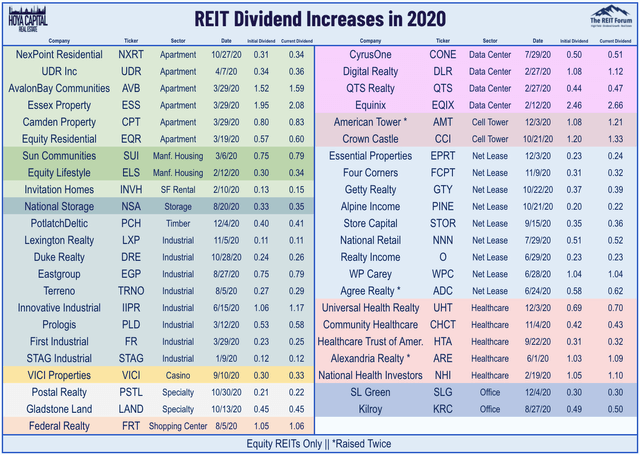Image resolution: width=640 pixels, height=455 pixels.
Task: Select the SL Green company name
Action: 370,393
